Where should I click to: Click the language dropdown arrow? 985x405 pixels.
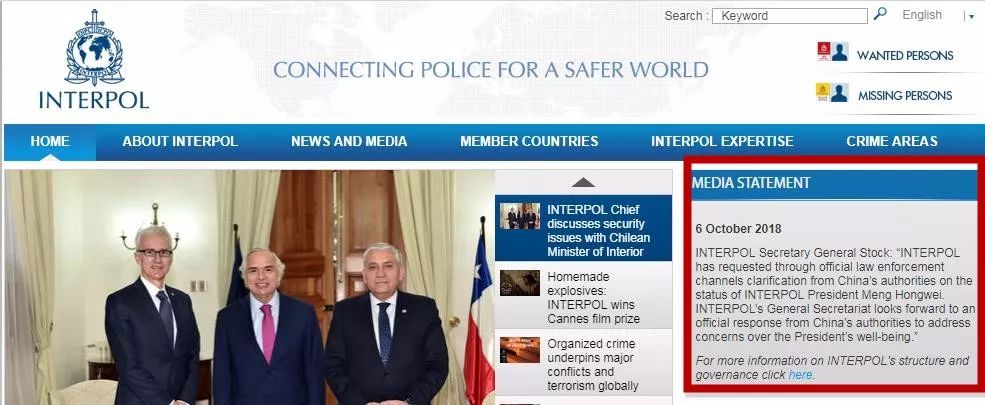pyautogui.click(x=971, y=17)
